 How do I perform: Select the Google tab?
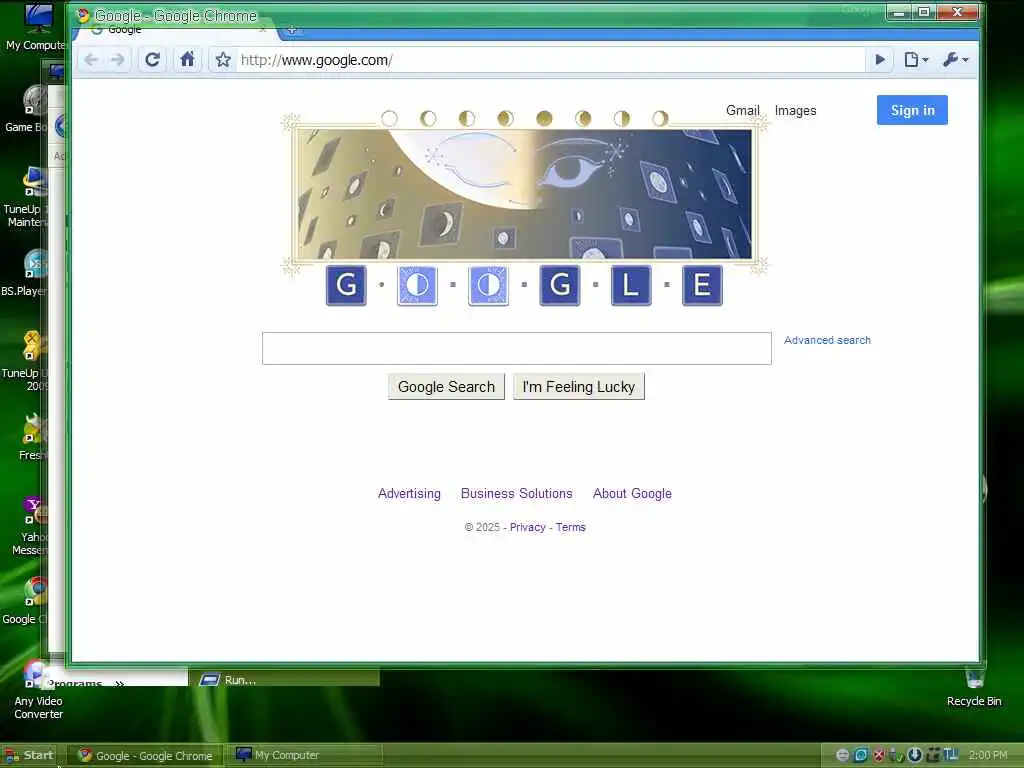(176, 30)
